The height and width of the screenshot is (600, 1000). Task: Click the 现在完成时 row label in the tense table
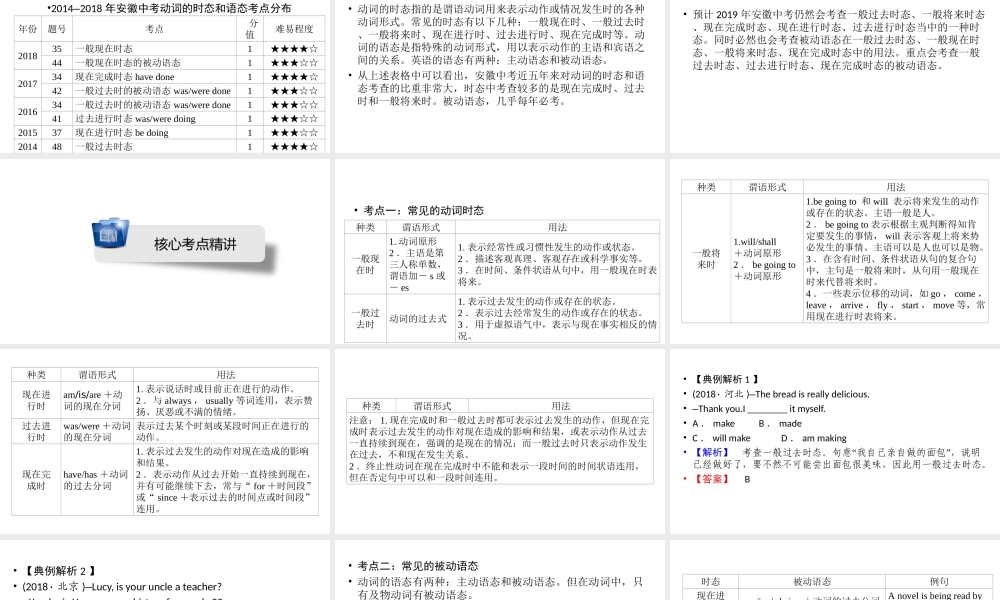[x=36, y=479]
